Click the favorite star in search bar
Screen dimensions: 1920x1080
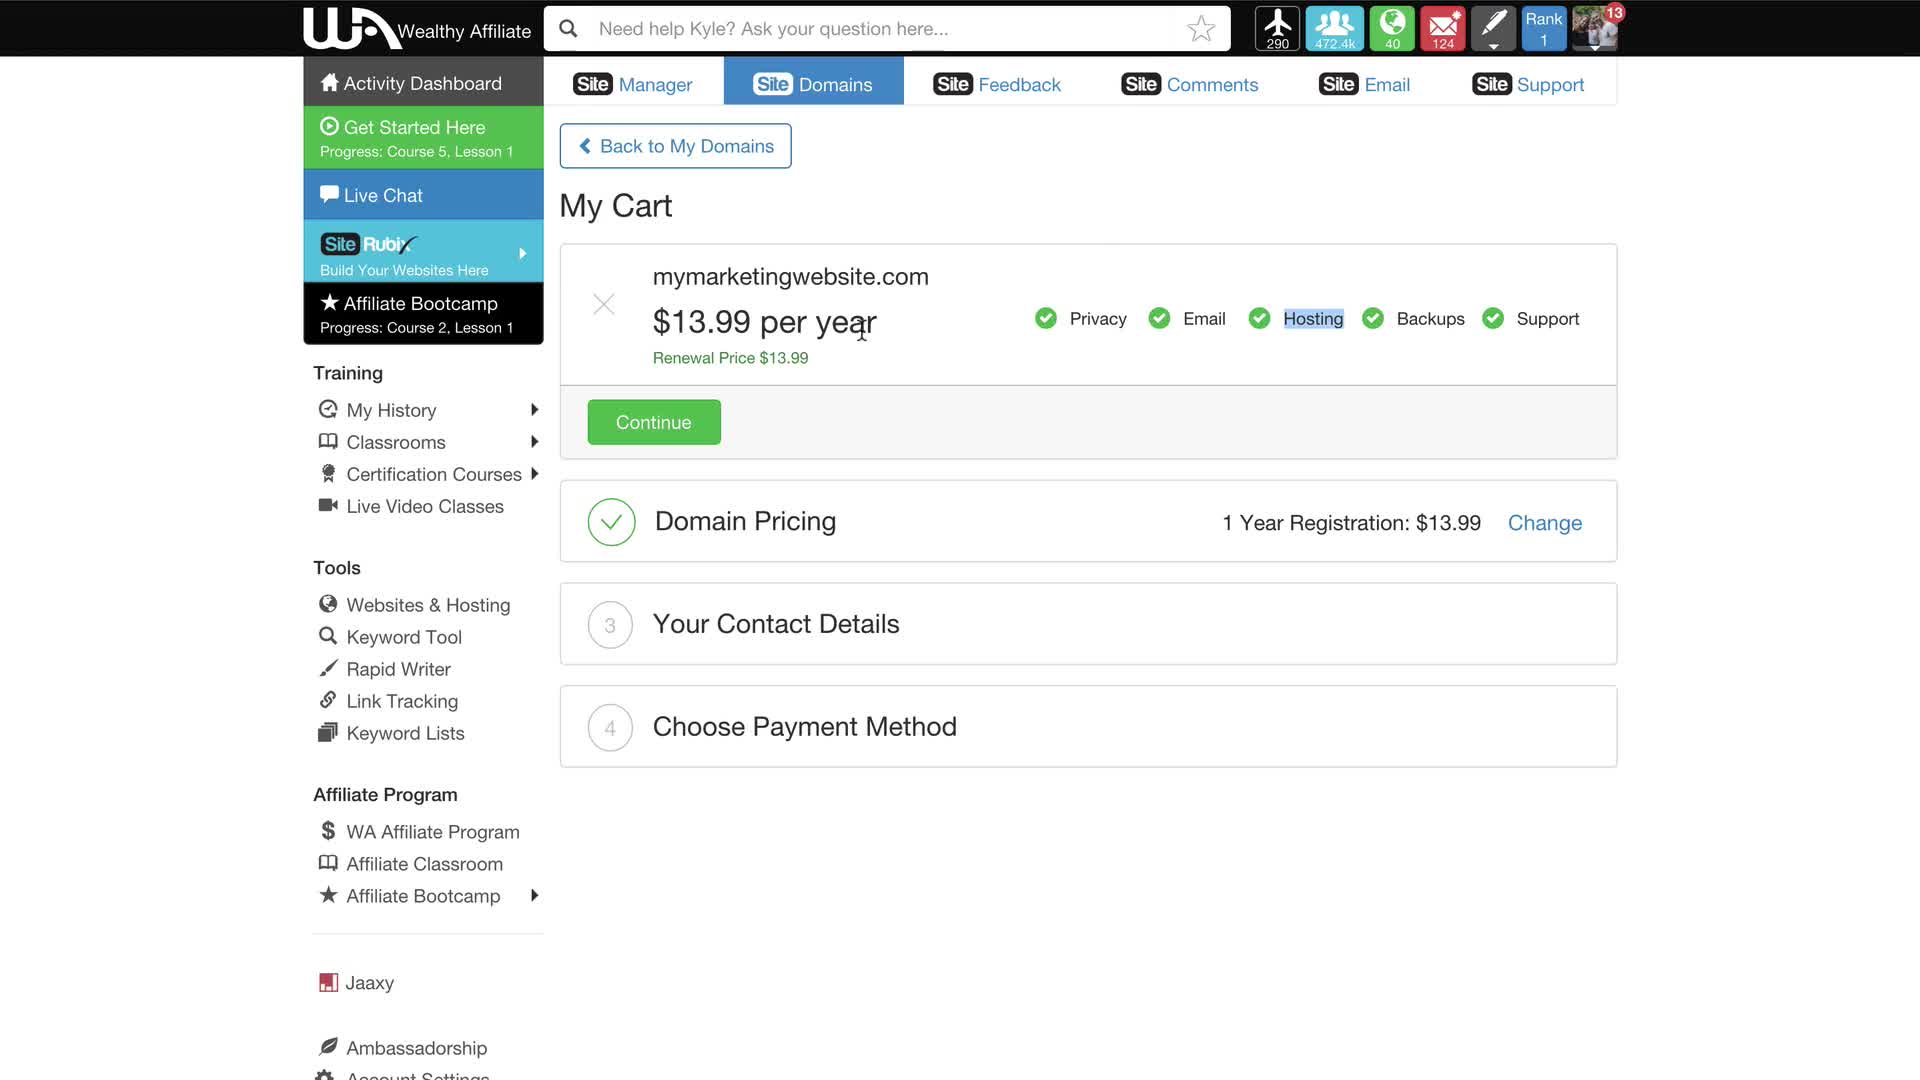click(1201, 29)
